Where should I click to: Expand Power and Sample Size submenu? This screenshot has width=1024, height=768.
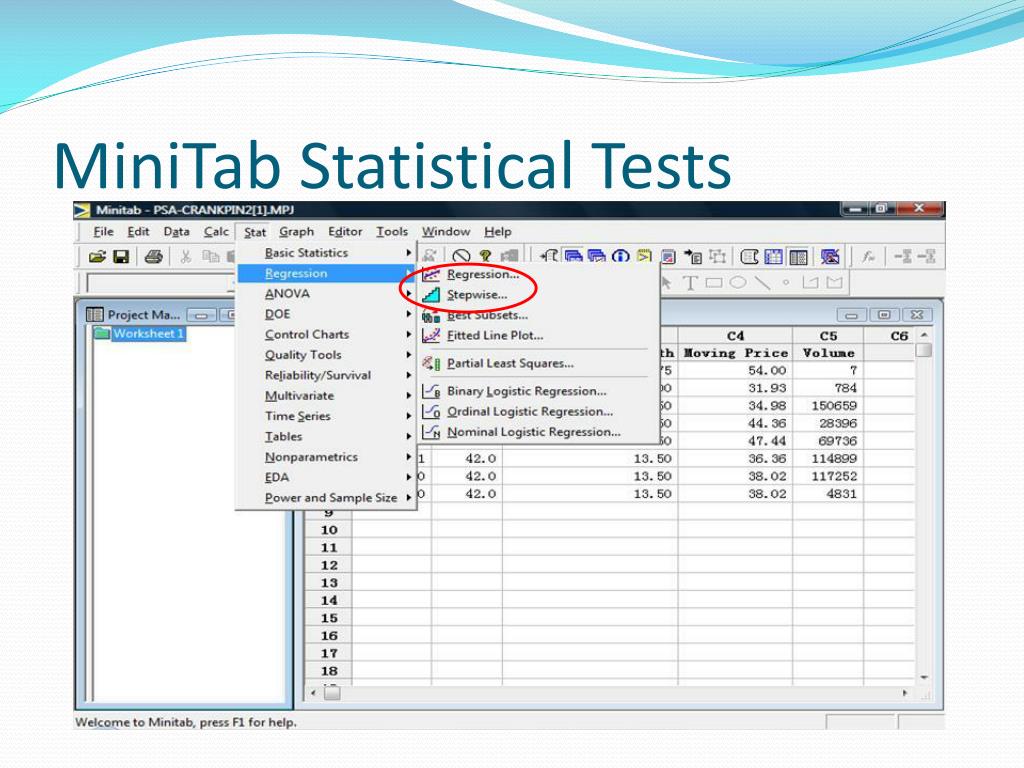coord(326,498)
